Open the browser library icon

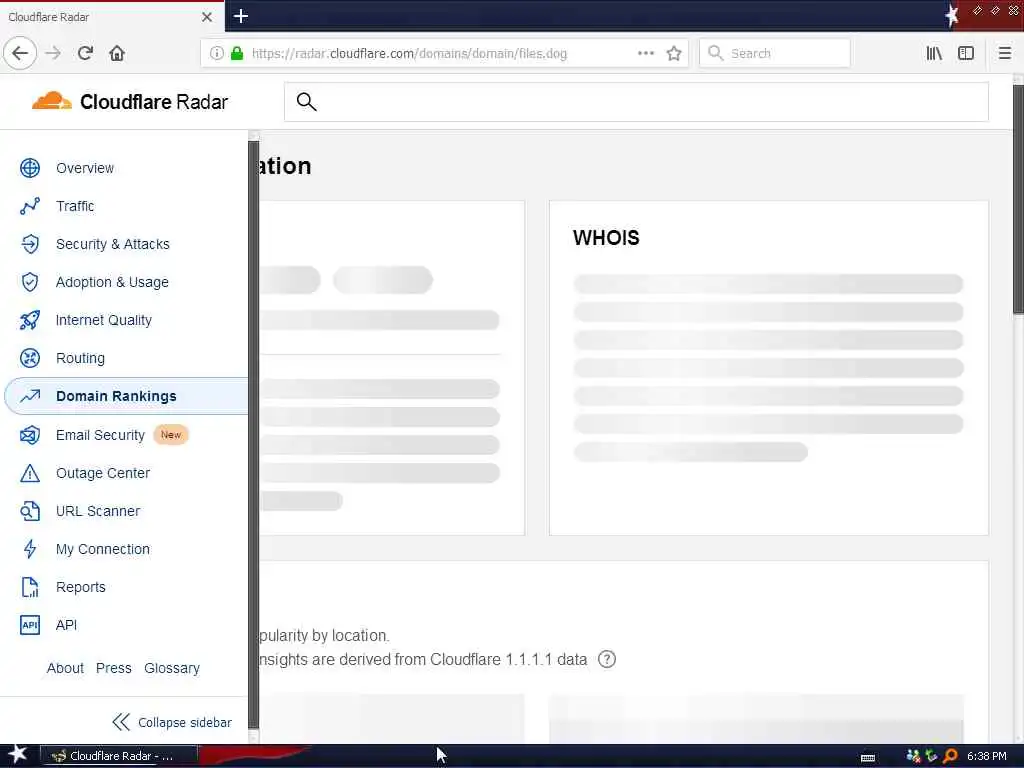pyautogui.click(x=934, y=53)
